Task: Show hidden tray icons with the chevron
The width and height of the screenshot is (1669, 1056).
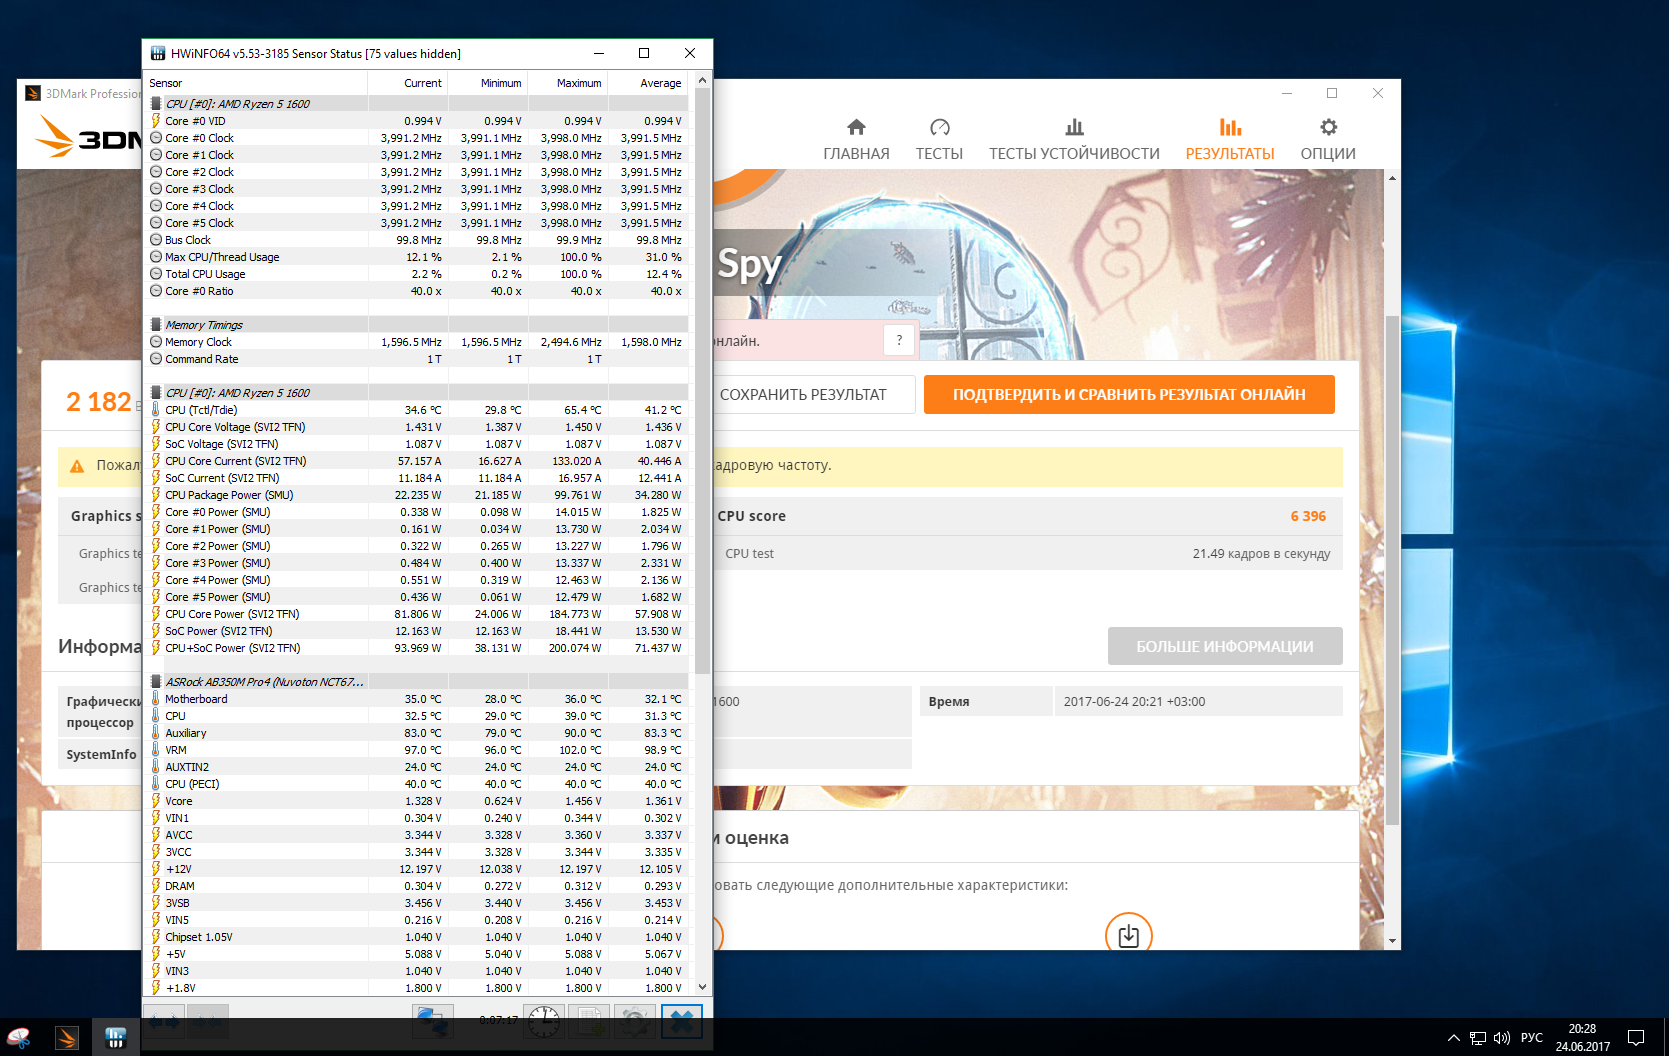Action: coord(1453,1038)
